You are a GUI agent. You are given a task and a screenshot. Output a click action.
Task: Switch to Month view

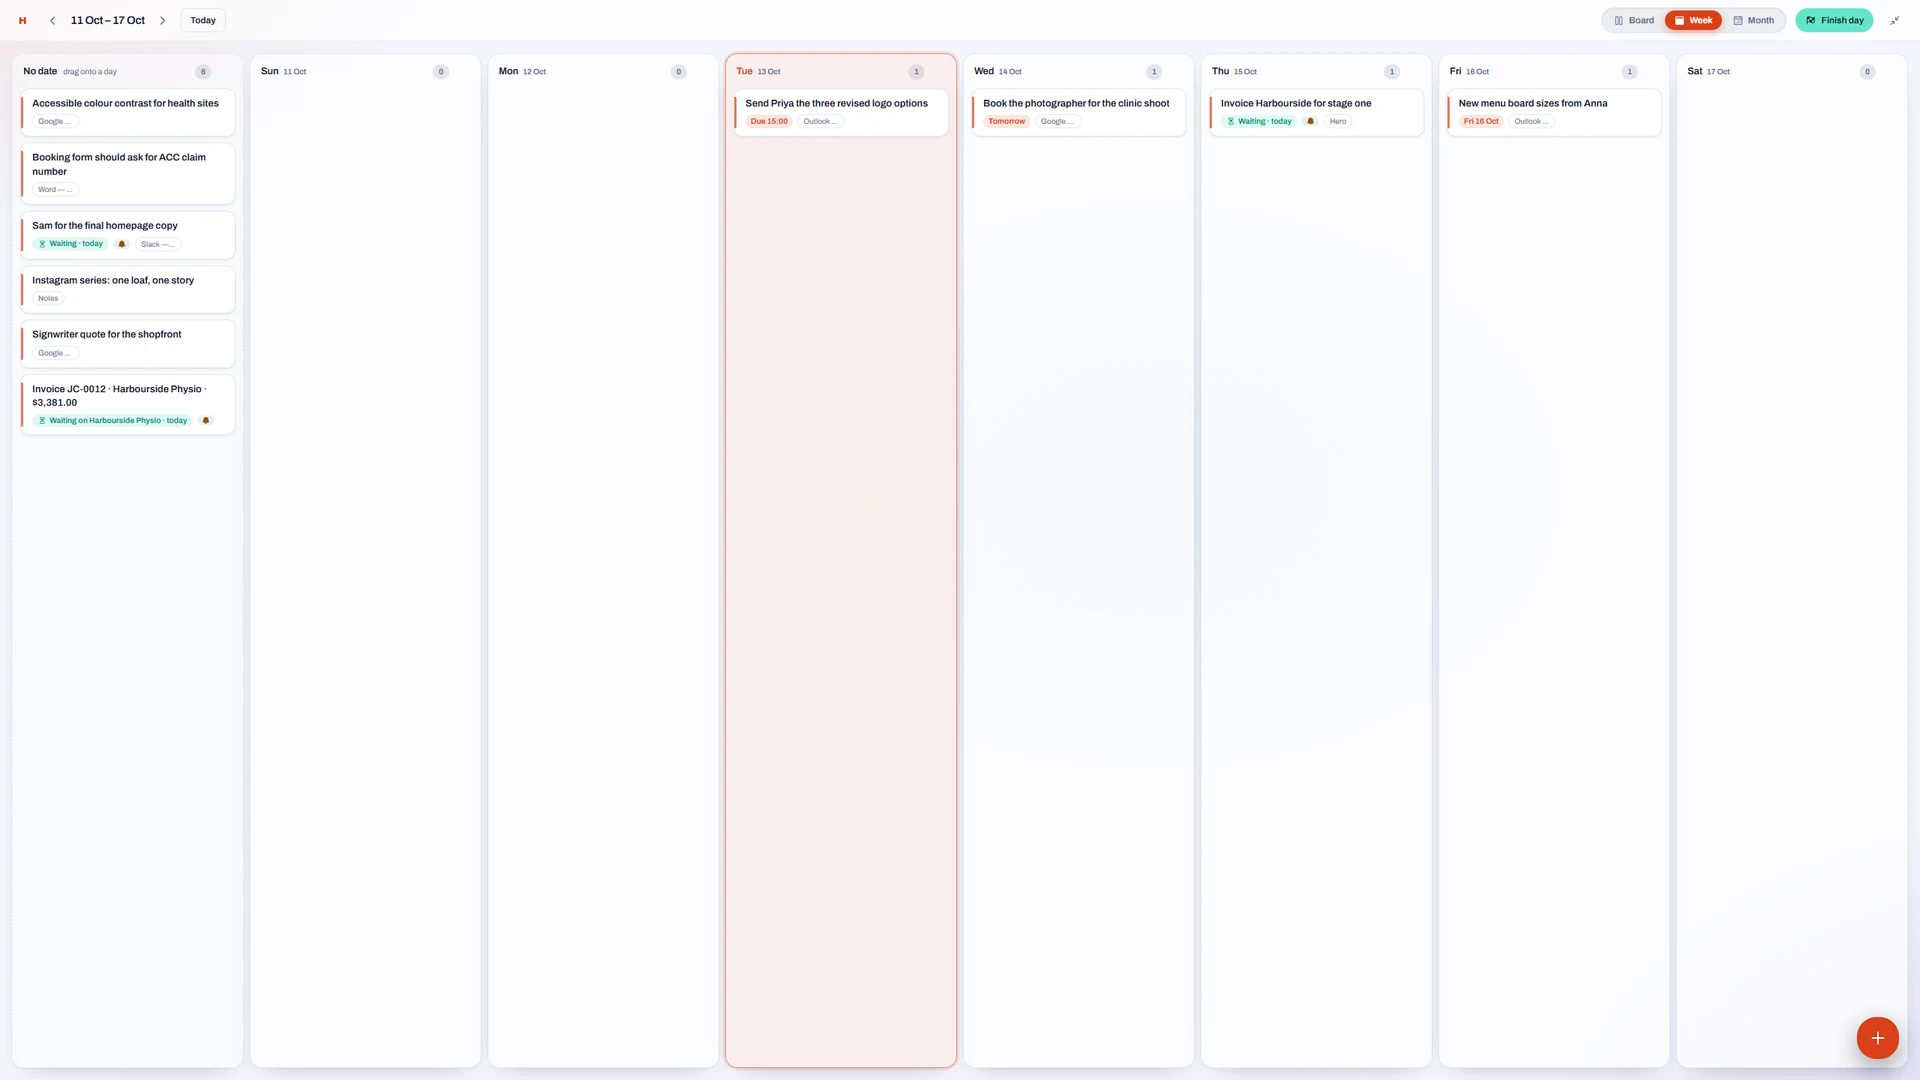[1753, 20]
